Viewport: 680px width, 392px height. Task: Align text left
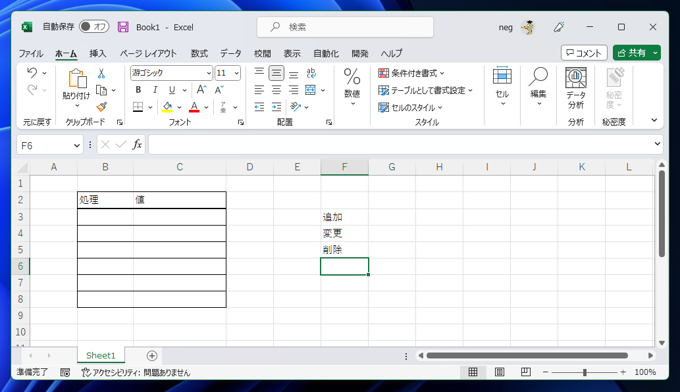point(259,90)
